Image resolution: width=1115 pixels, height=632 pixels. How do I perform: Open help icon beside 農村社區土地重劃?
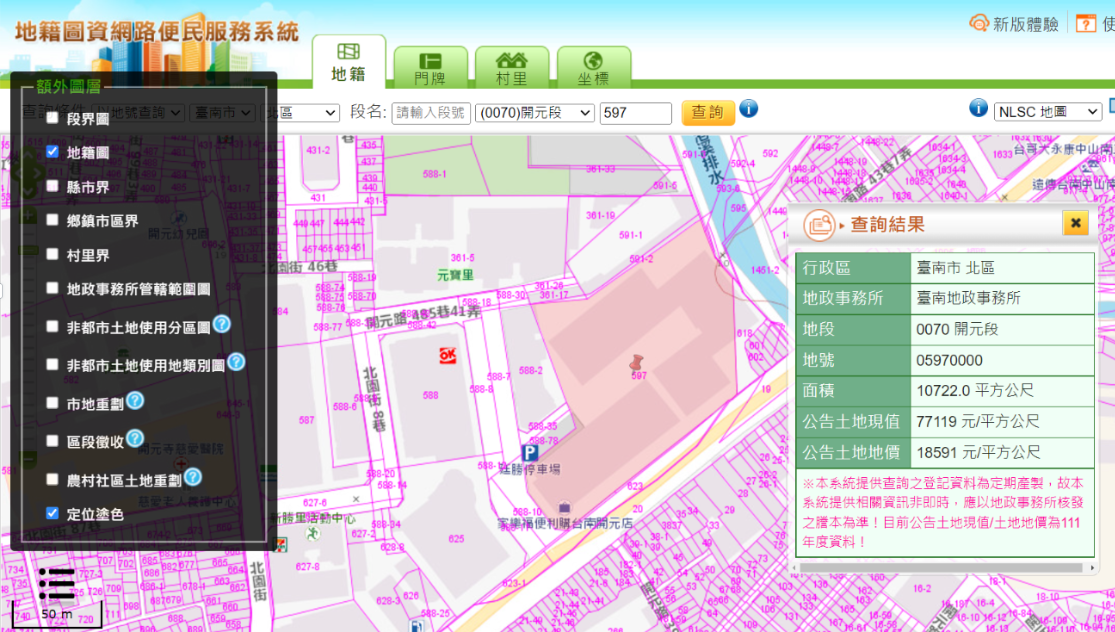pos(193,477)
